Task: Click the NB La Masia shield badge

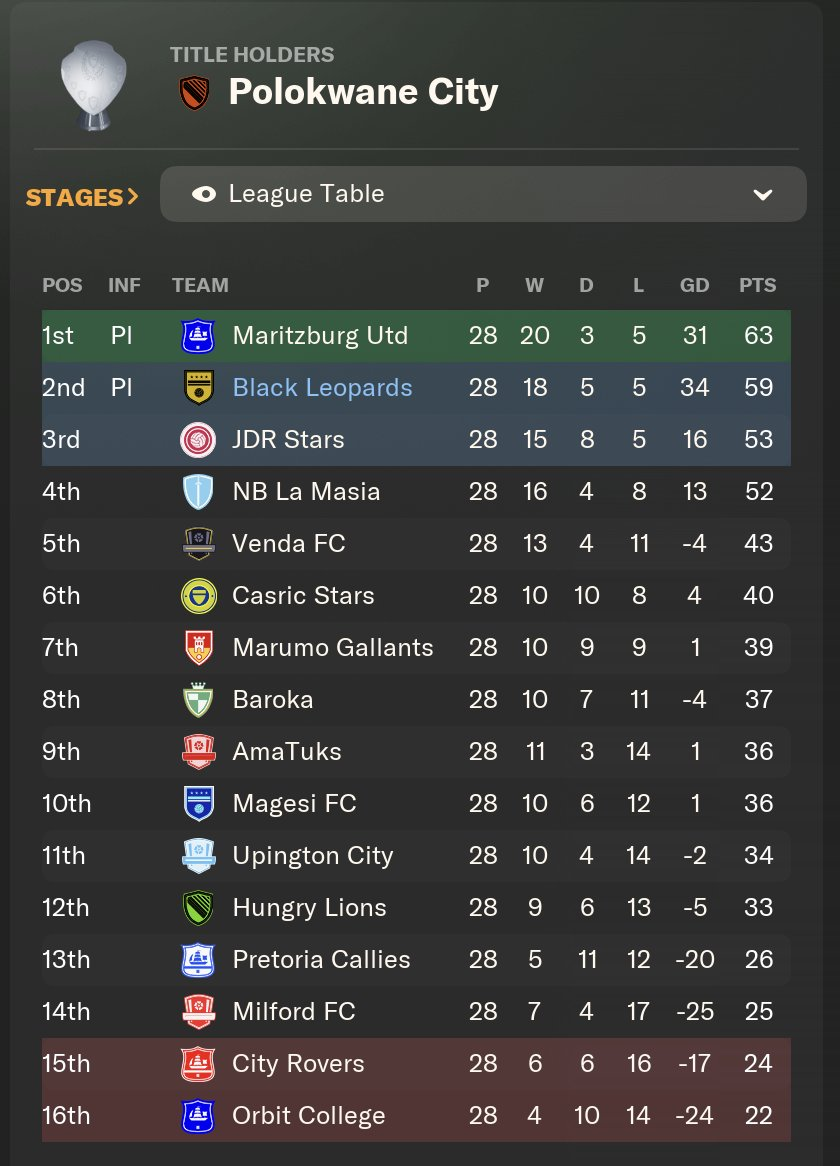Action: [x=197, y=492]
